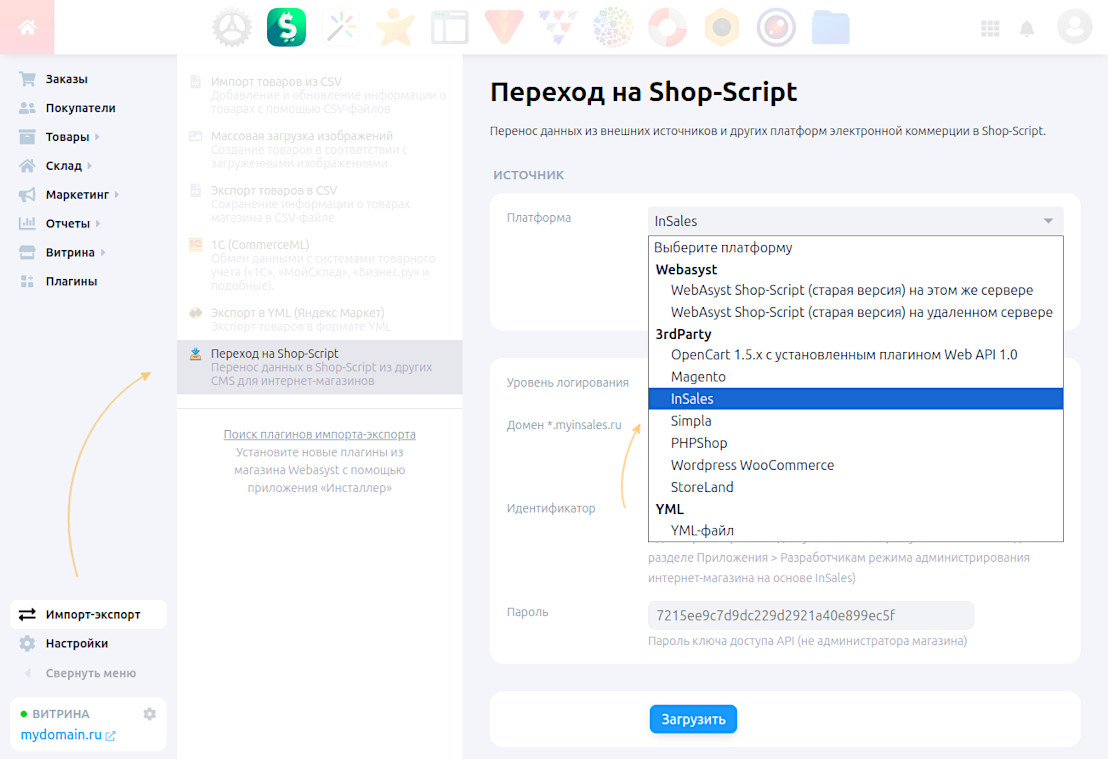Click the storefront settings gear icon

pos(149,714)
